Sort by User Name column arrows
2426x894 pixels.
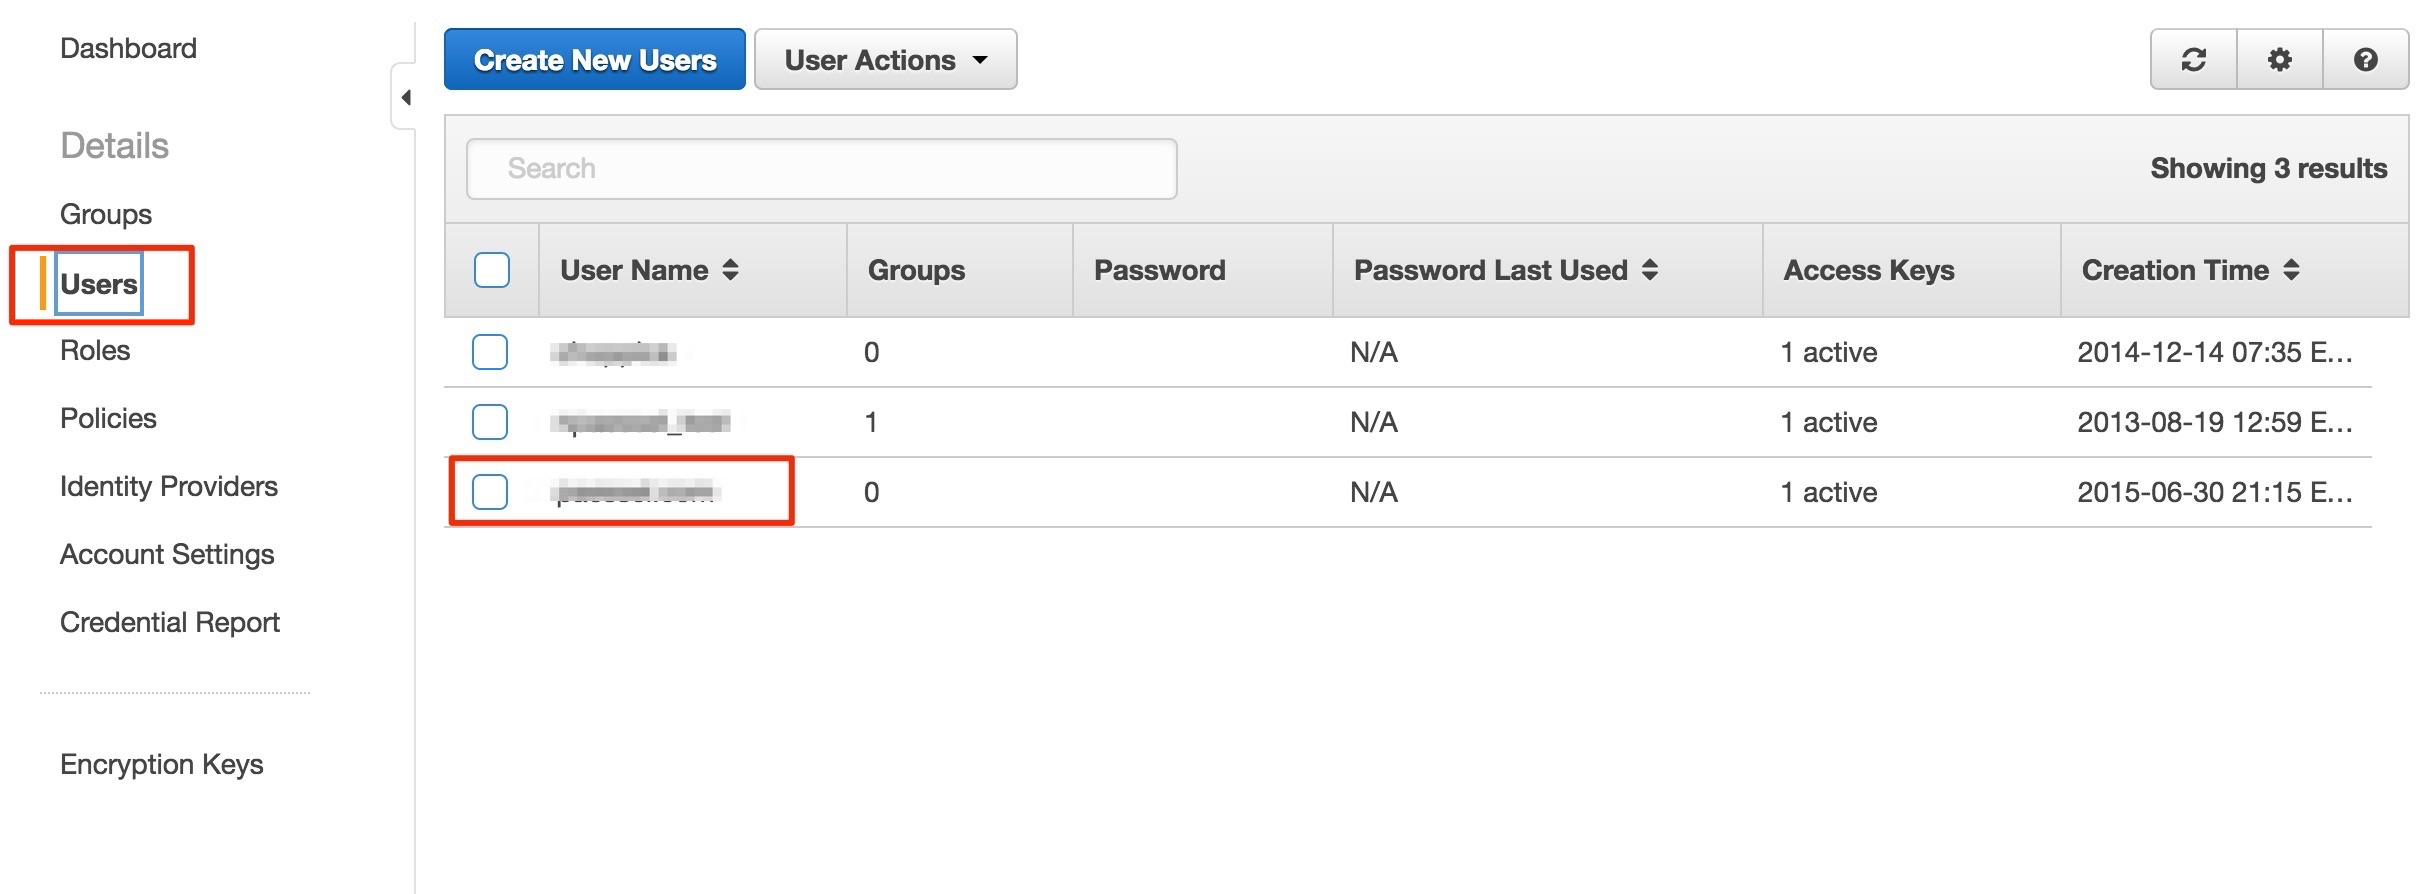(730, 270)
